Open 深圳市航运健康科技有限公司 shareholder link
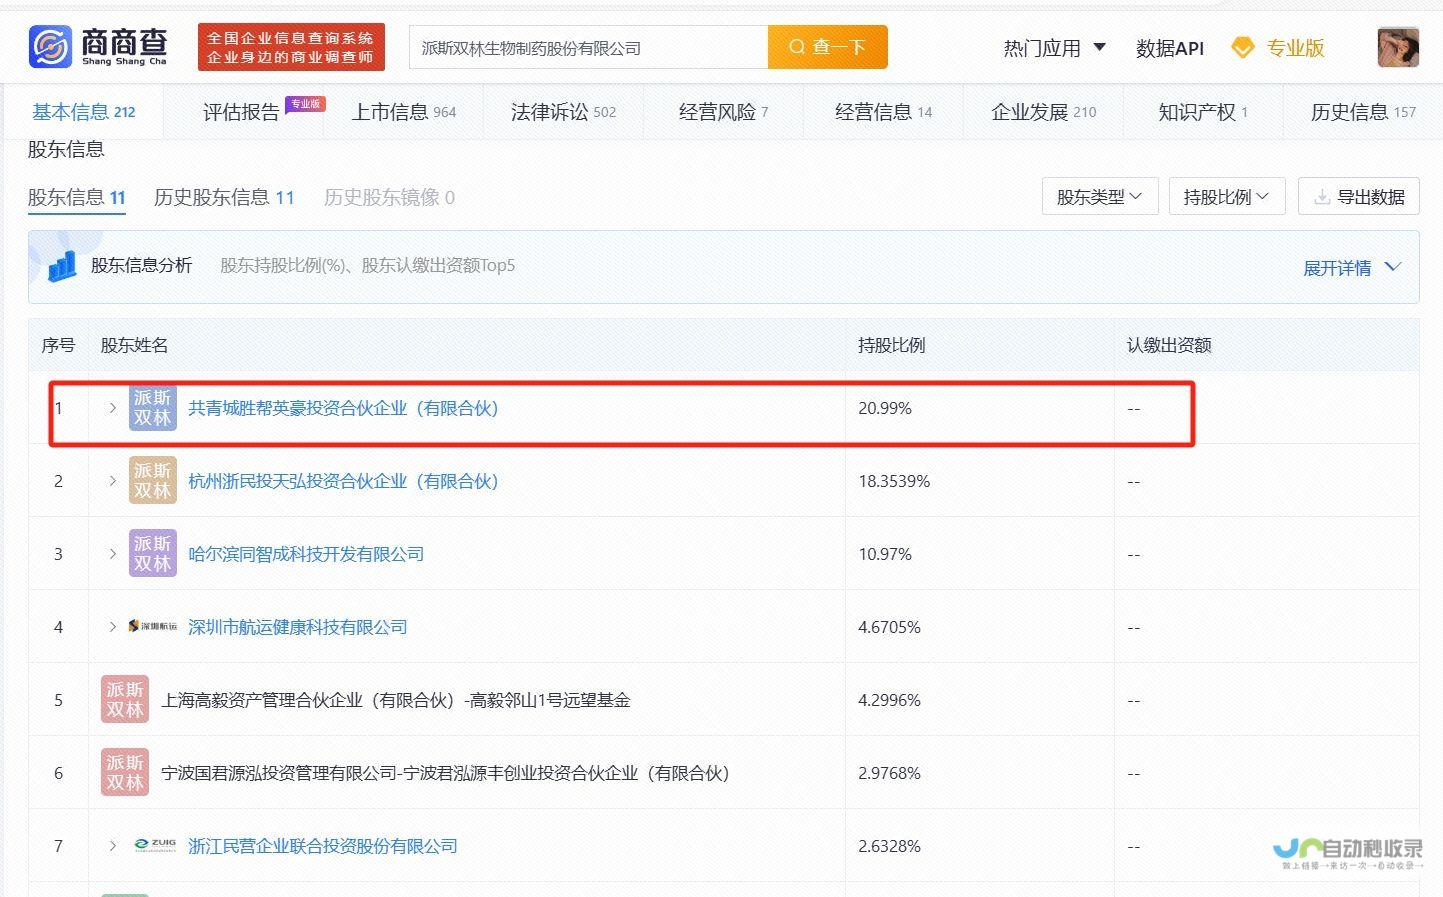1443x897 pixels. tap(298, 627)
